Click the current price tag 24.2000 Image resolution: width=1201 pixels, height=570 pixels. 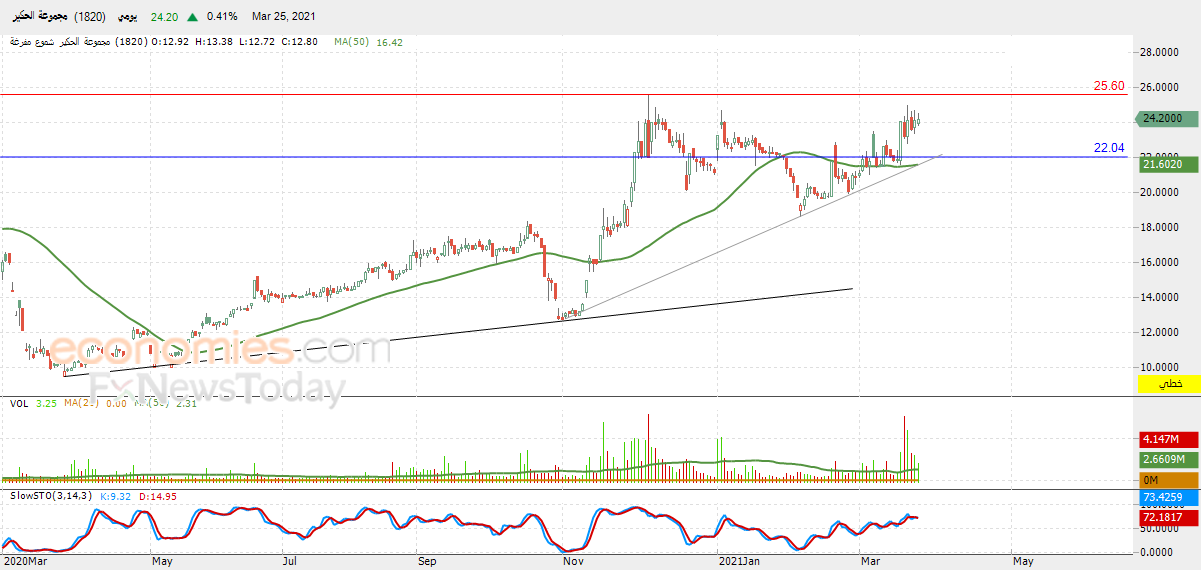1167,118
